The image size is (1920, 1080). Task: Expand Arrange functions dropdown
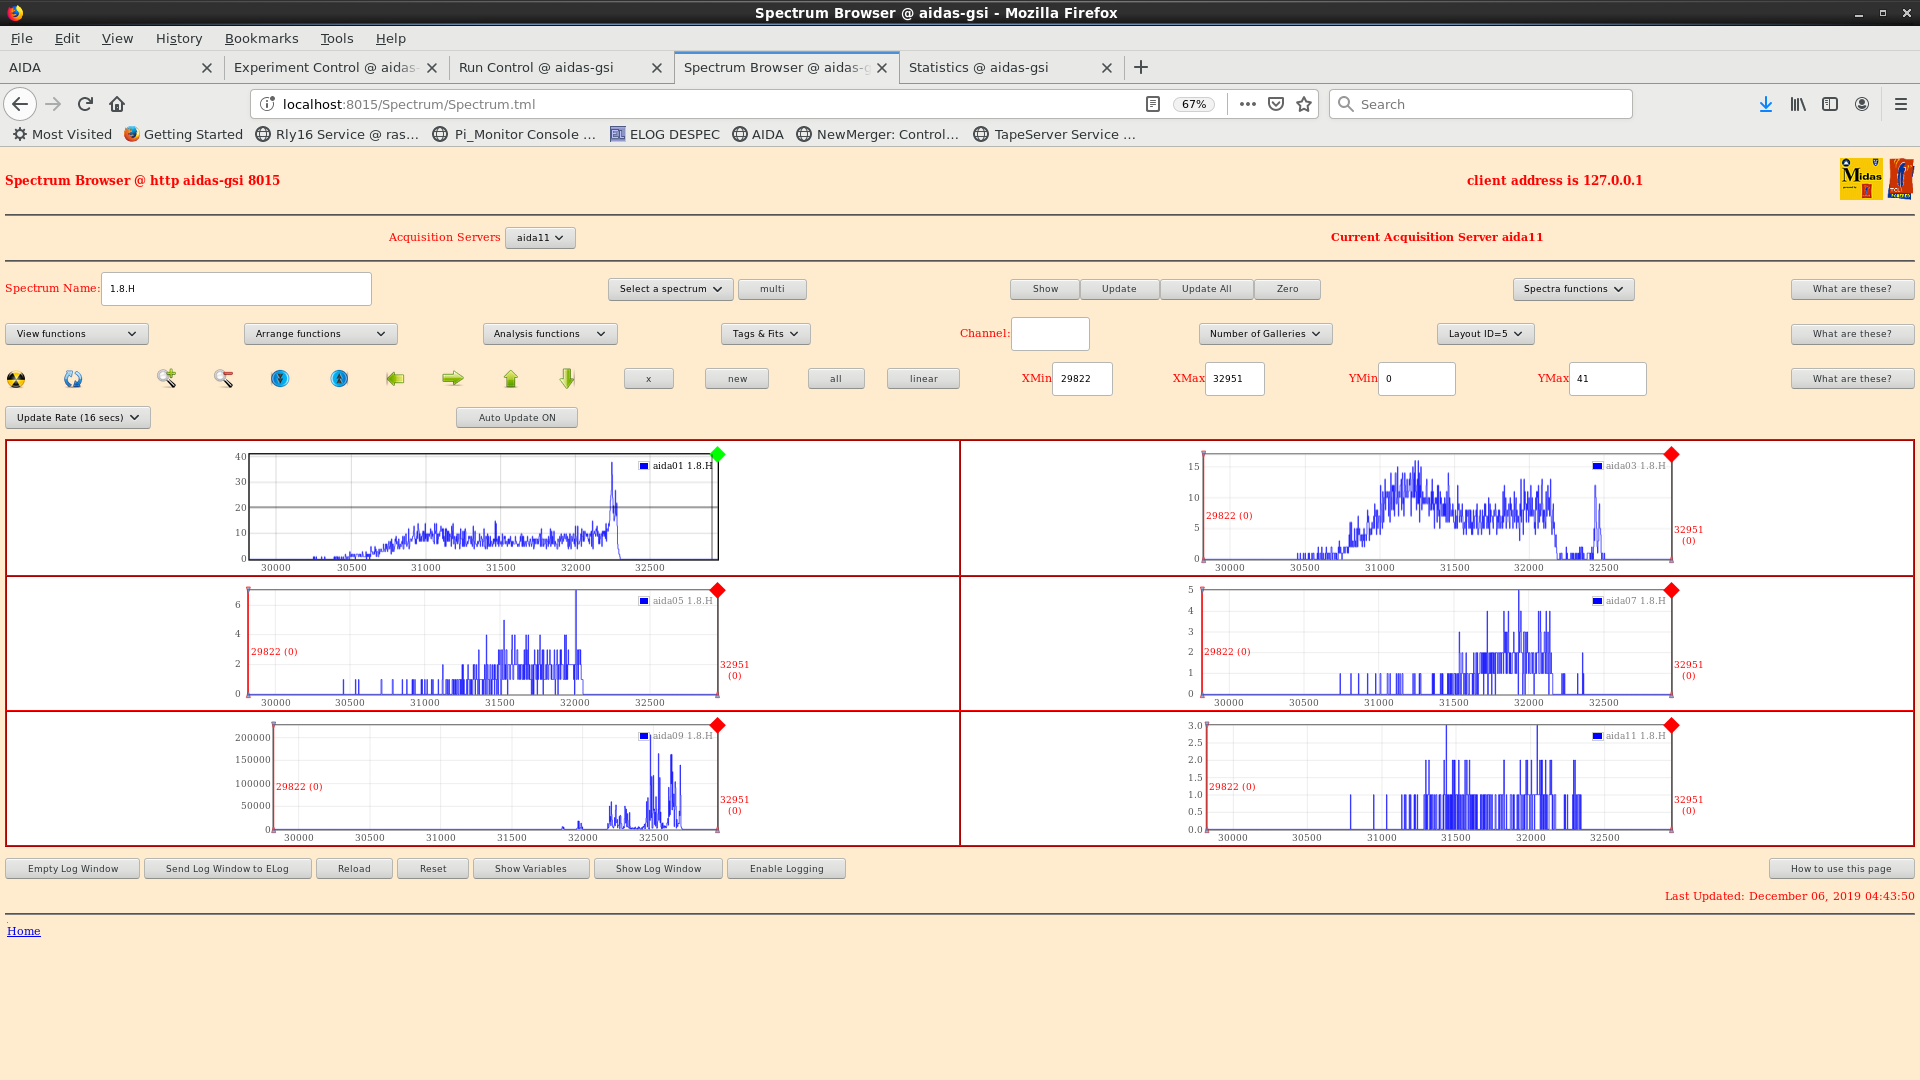(320, 334)
